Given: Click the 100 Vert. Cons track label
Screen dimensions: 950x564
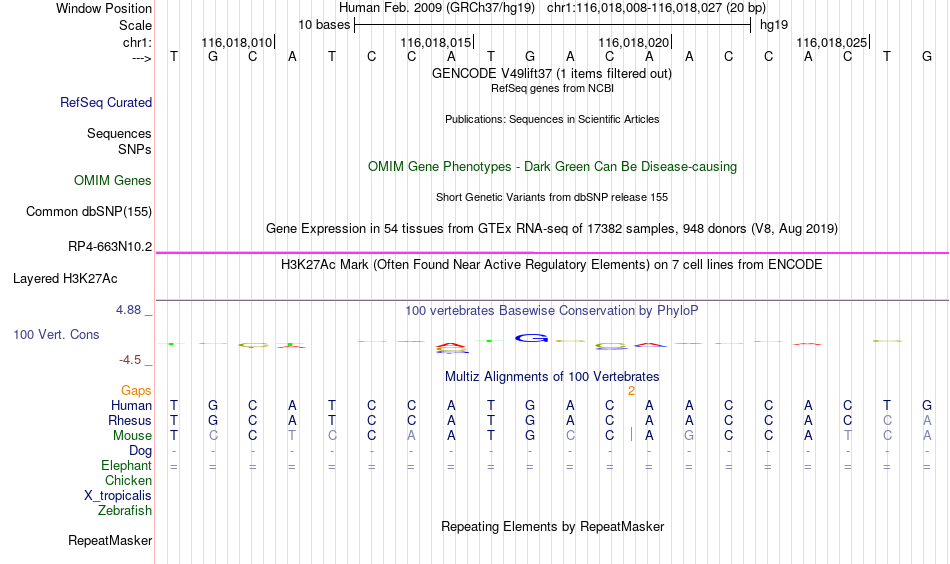Looking at the screenshot, I should click(x=56, y=334).
